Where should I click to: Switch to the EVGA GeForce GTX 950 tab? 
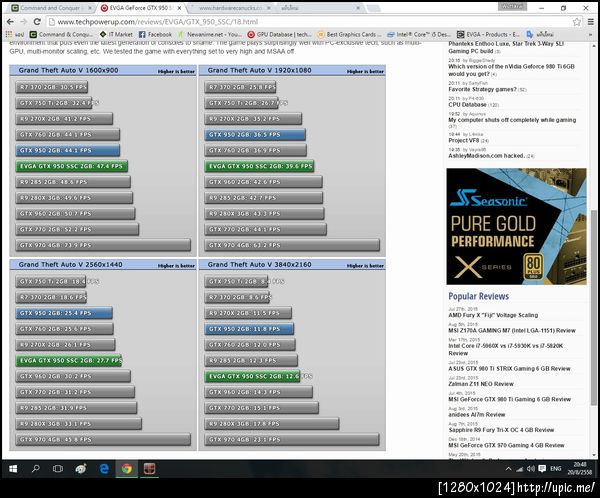coord(136,8)
